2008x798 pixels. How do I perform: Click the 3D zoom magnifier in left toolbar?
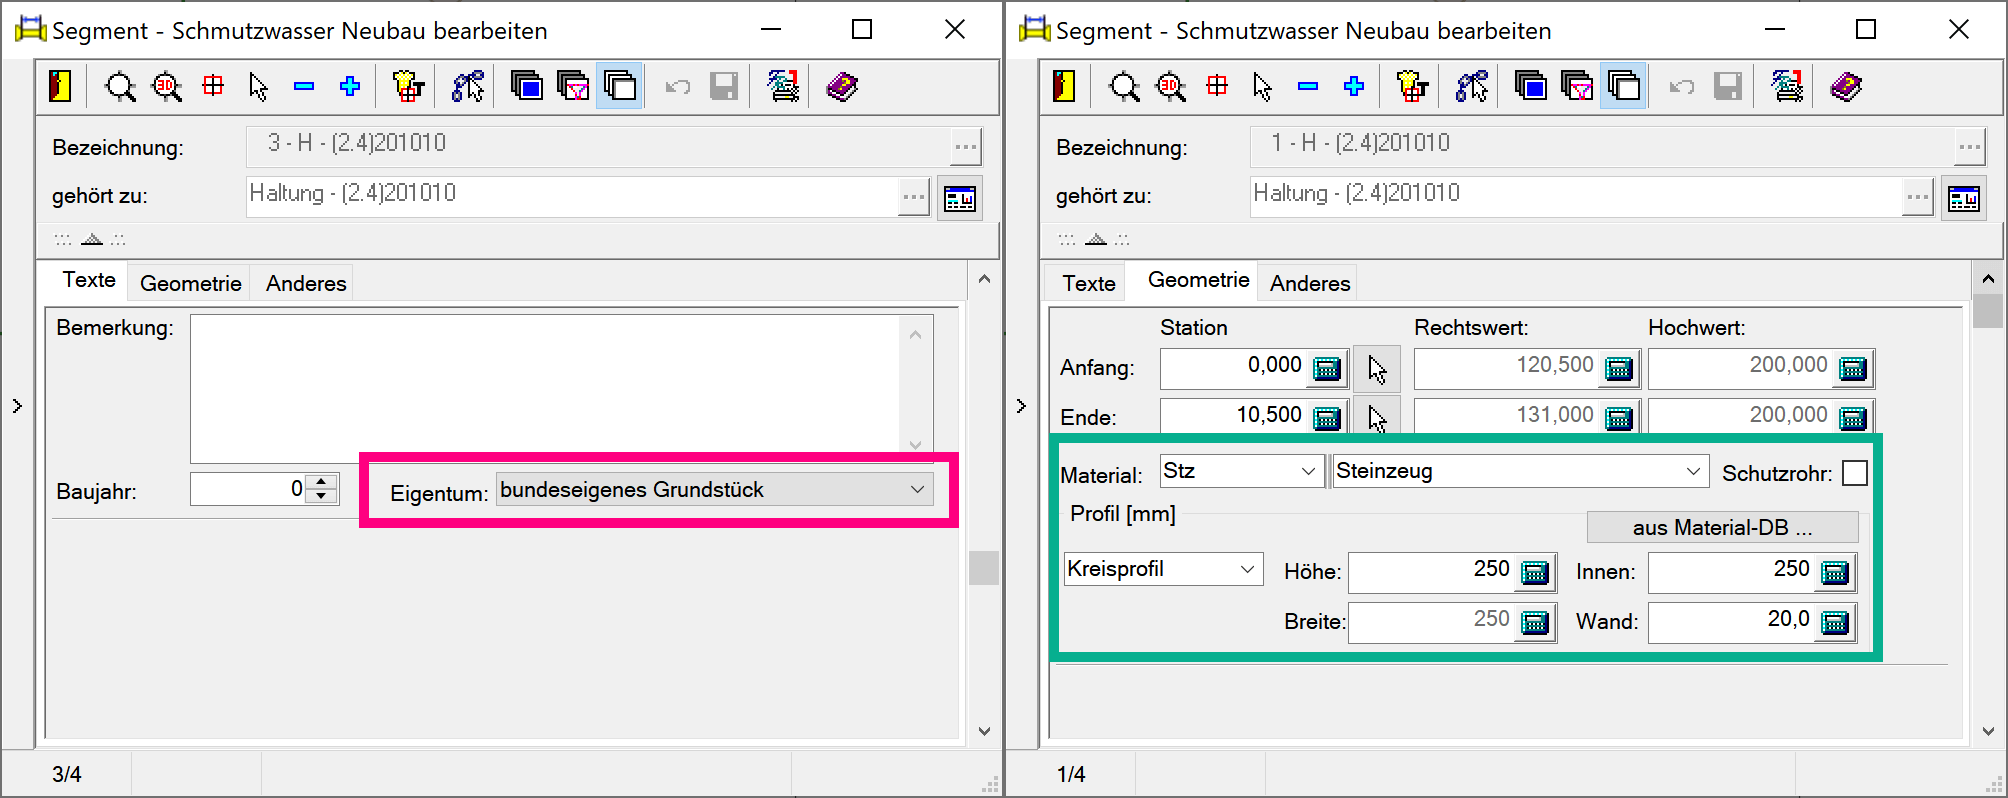pyautogui.click(x=167, y=87)
